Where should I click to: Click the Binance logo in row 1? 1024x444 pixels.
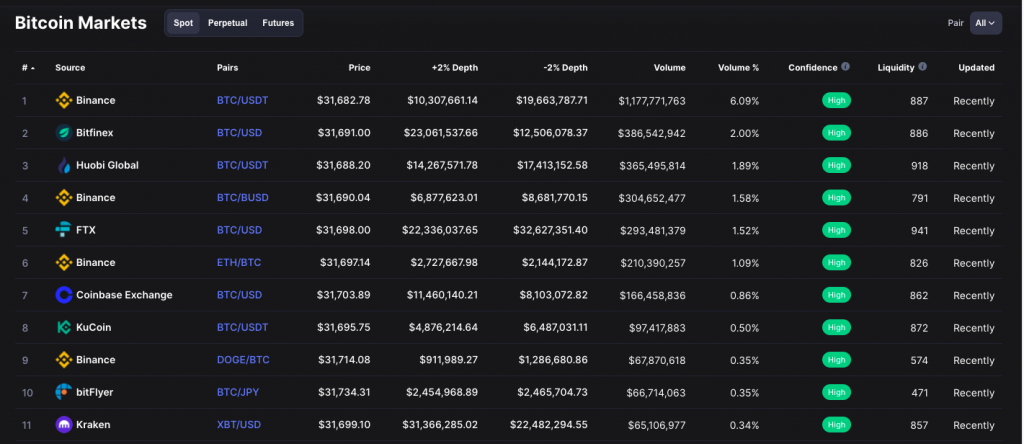pos(63,101)
